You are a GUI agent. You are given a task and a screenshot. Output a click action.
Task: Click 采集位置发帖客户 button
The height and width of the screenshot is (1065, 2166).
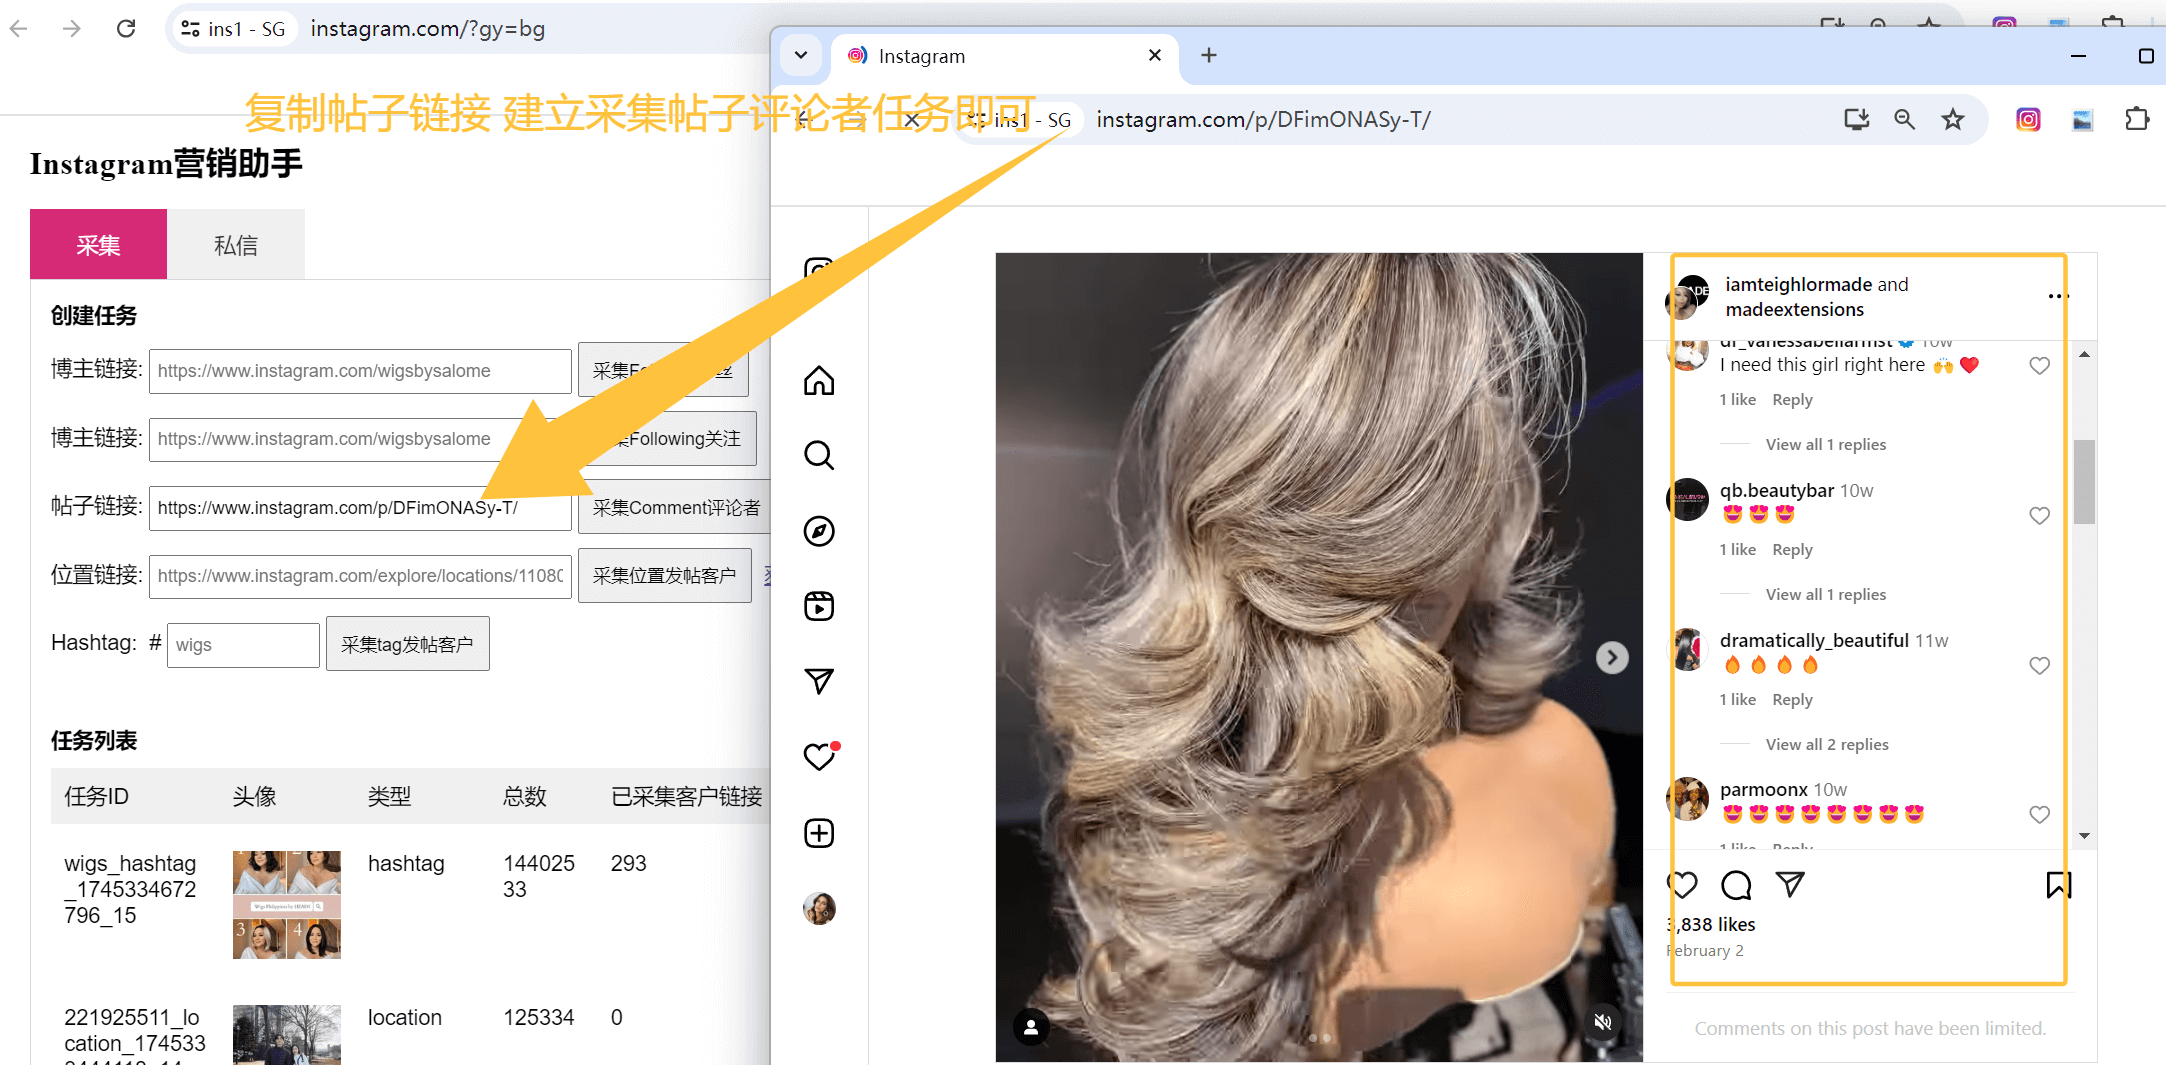665,575
